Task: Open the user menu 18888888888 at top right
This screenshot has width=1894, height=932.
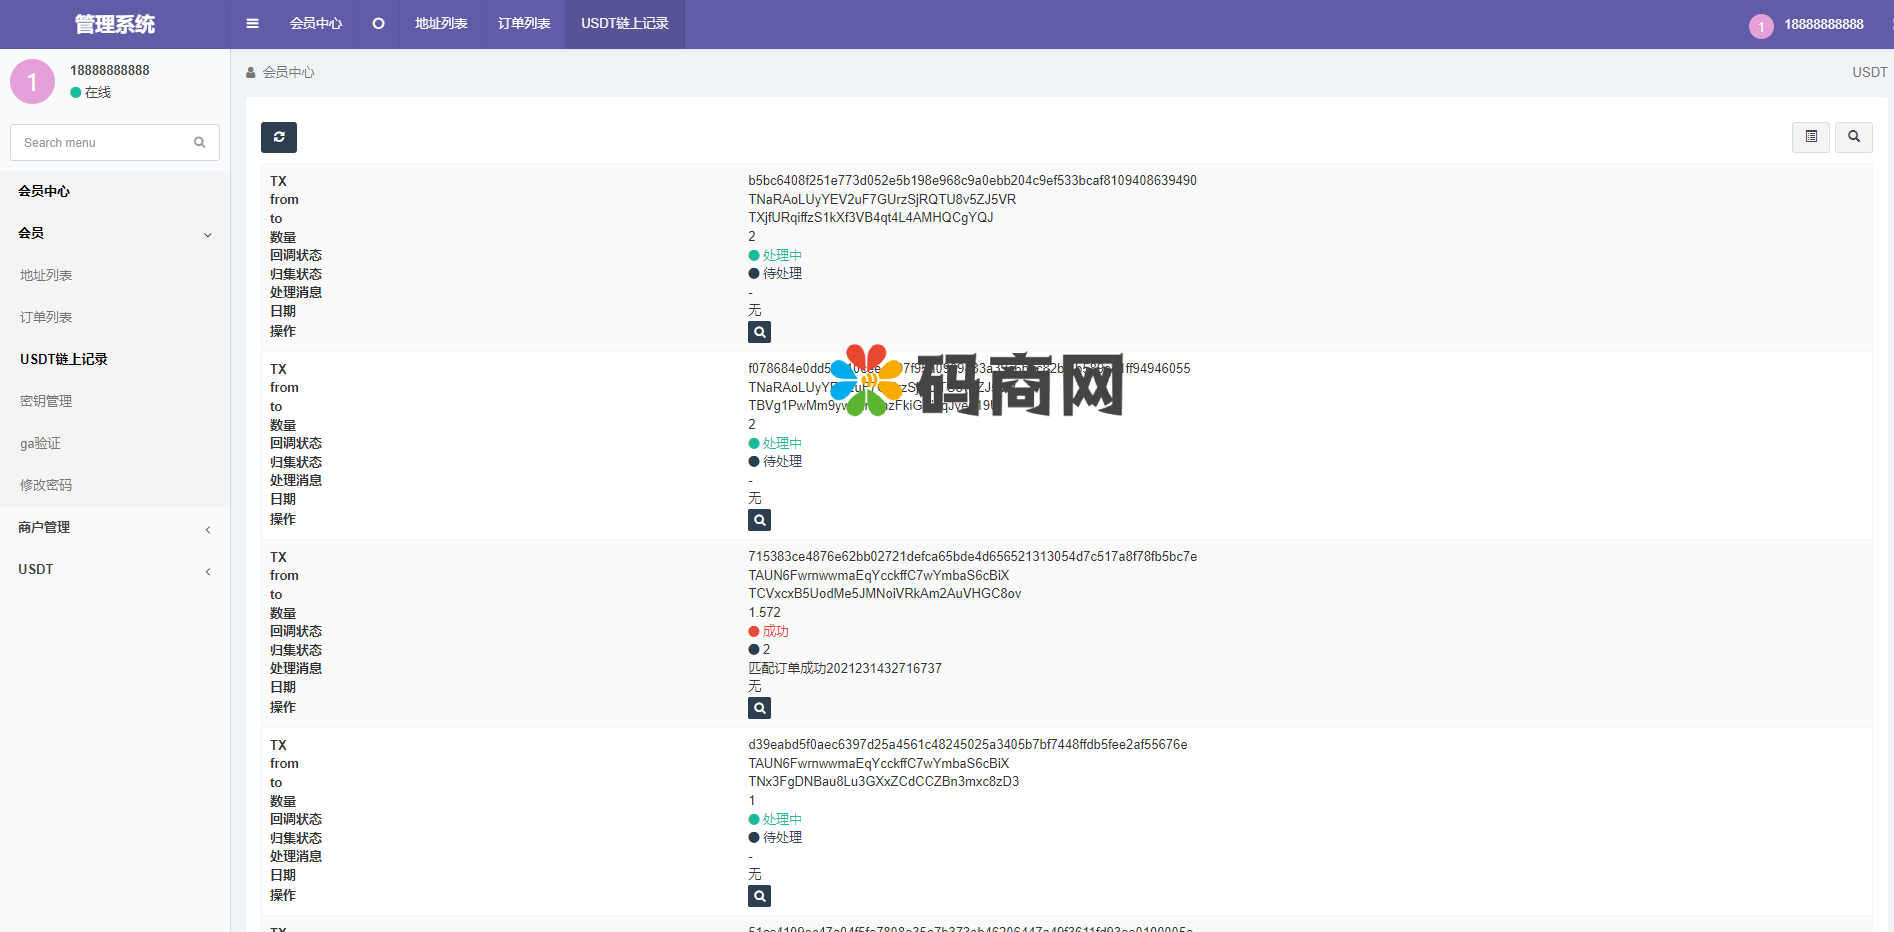Action: click(x=1810, y=25)
